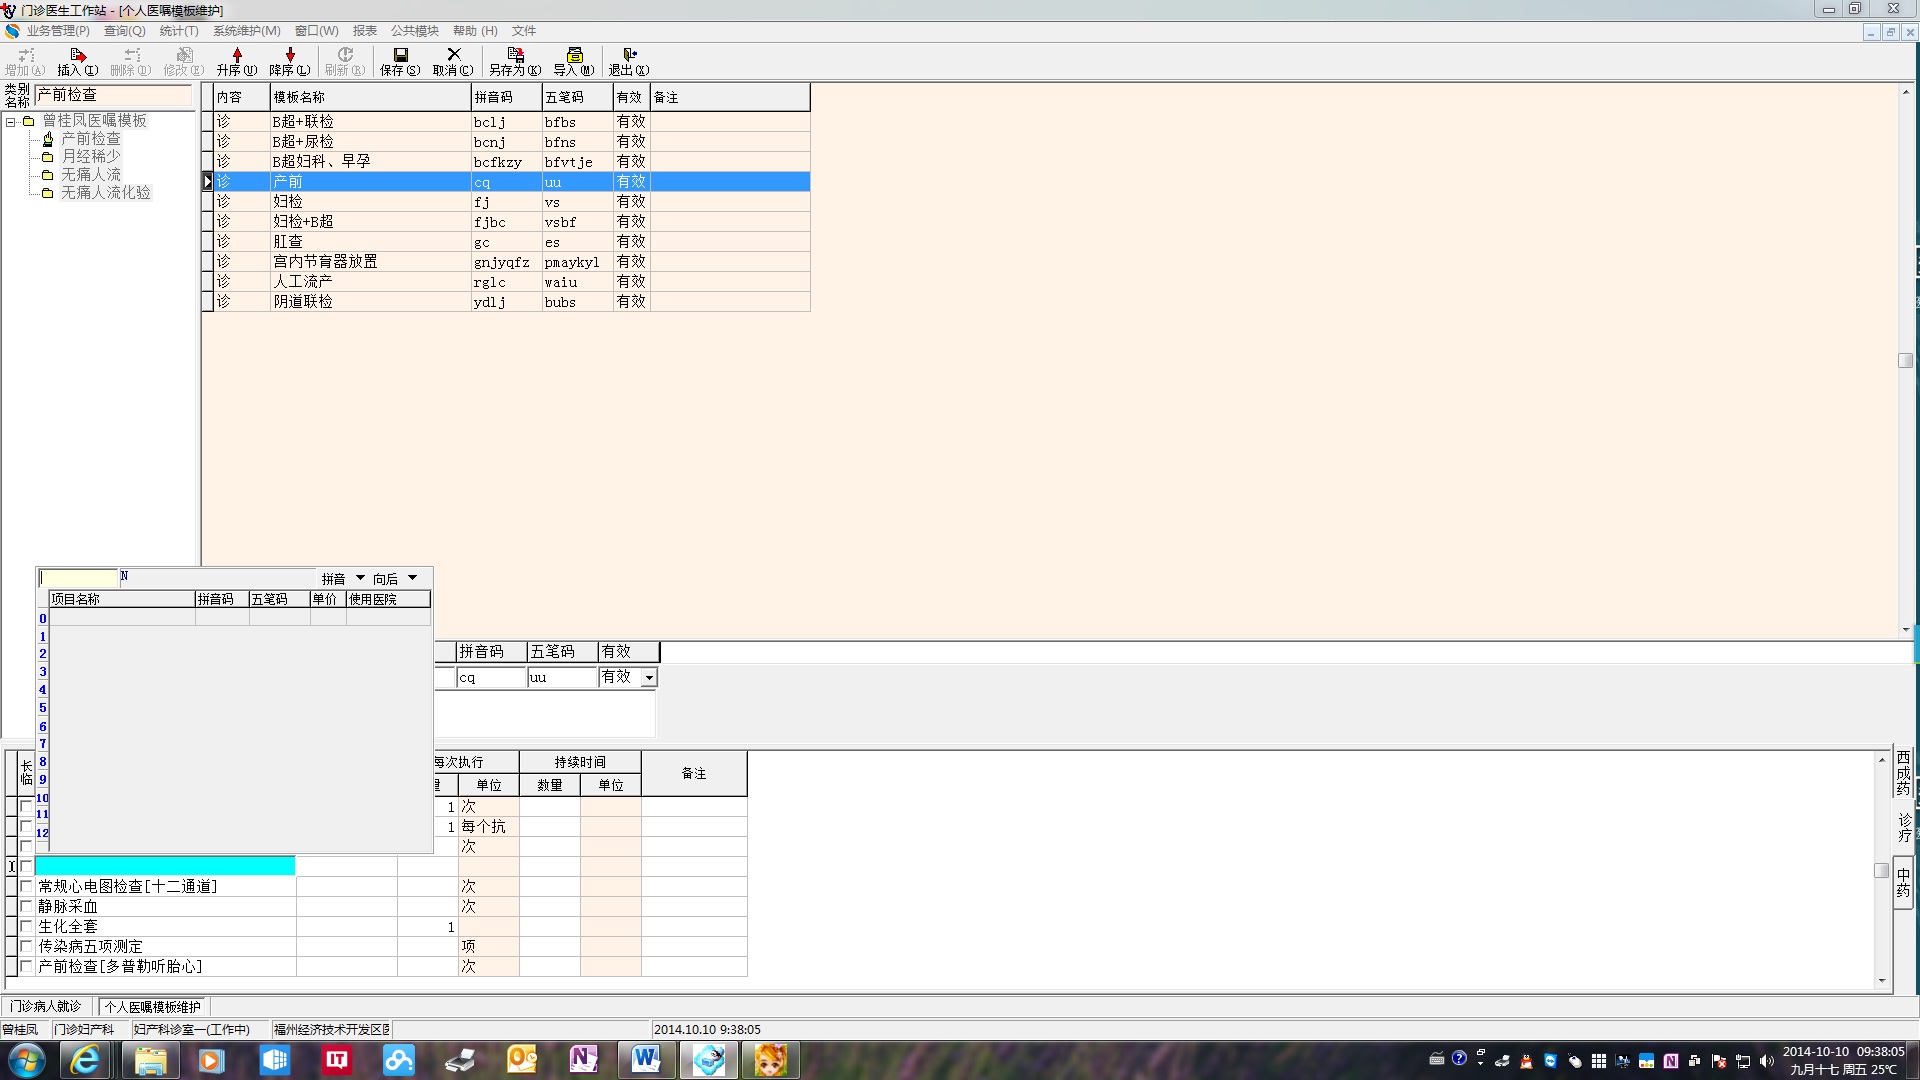Viewport: 1920px width, 1080px height.
Task: Select the 西成药 side button
Action: (1903, 772)
